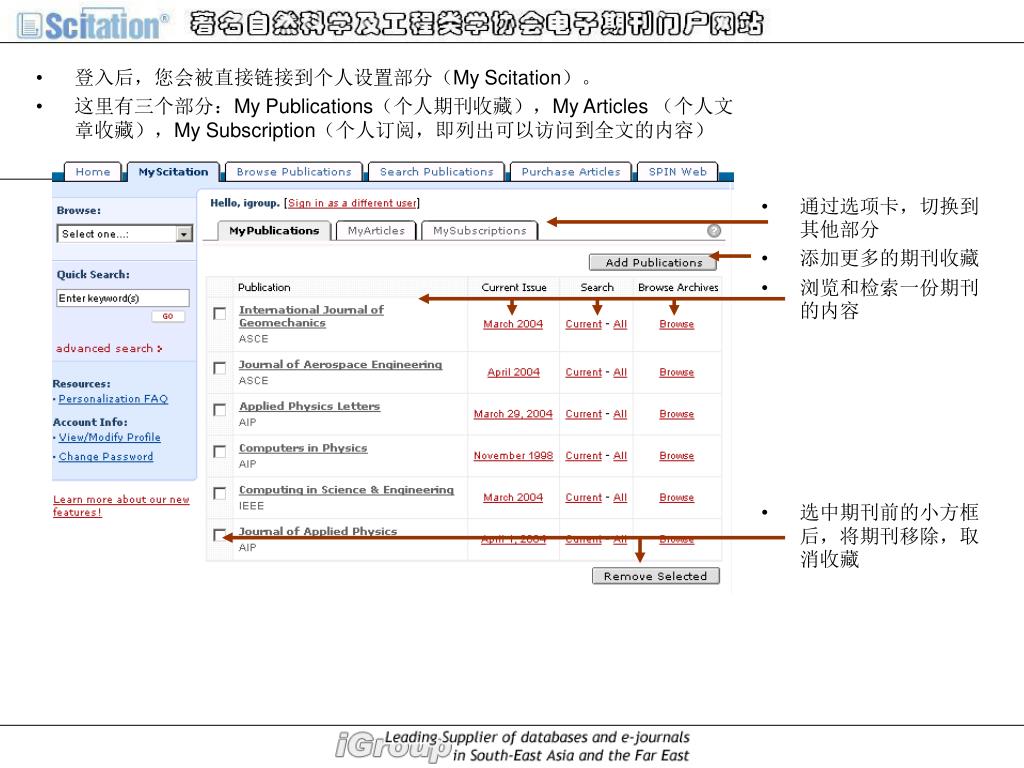Open the November 1998 issue link
This screenshot has height=768, width=1024.
[513, 456]
